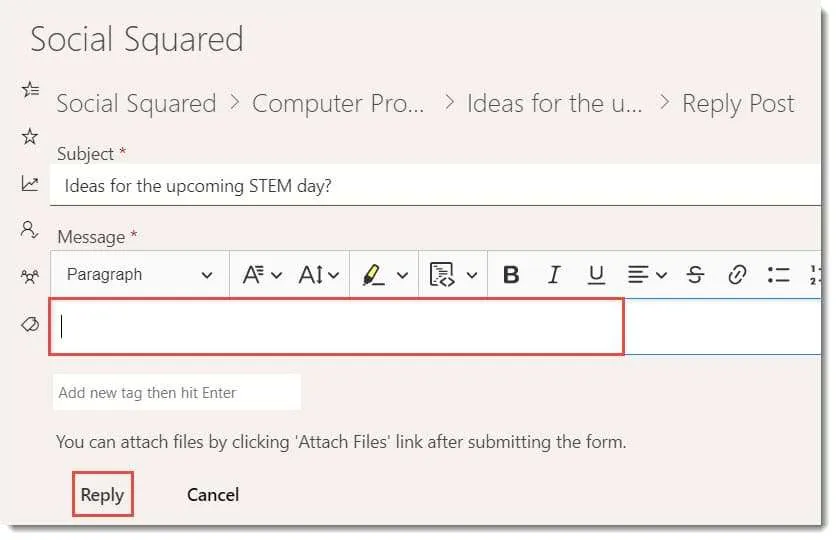Open the people group sidebar icon
836x540 pixels.
[x=30, y=276]
